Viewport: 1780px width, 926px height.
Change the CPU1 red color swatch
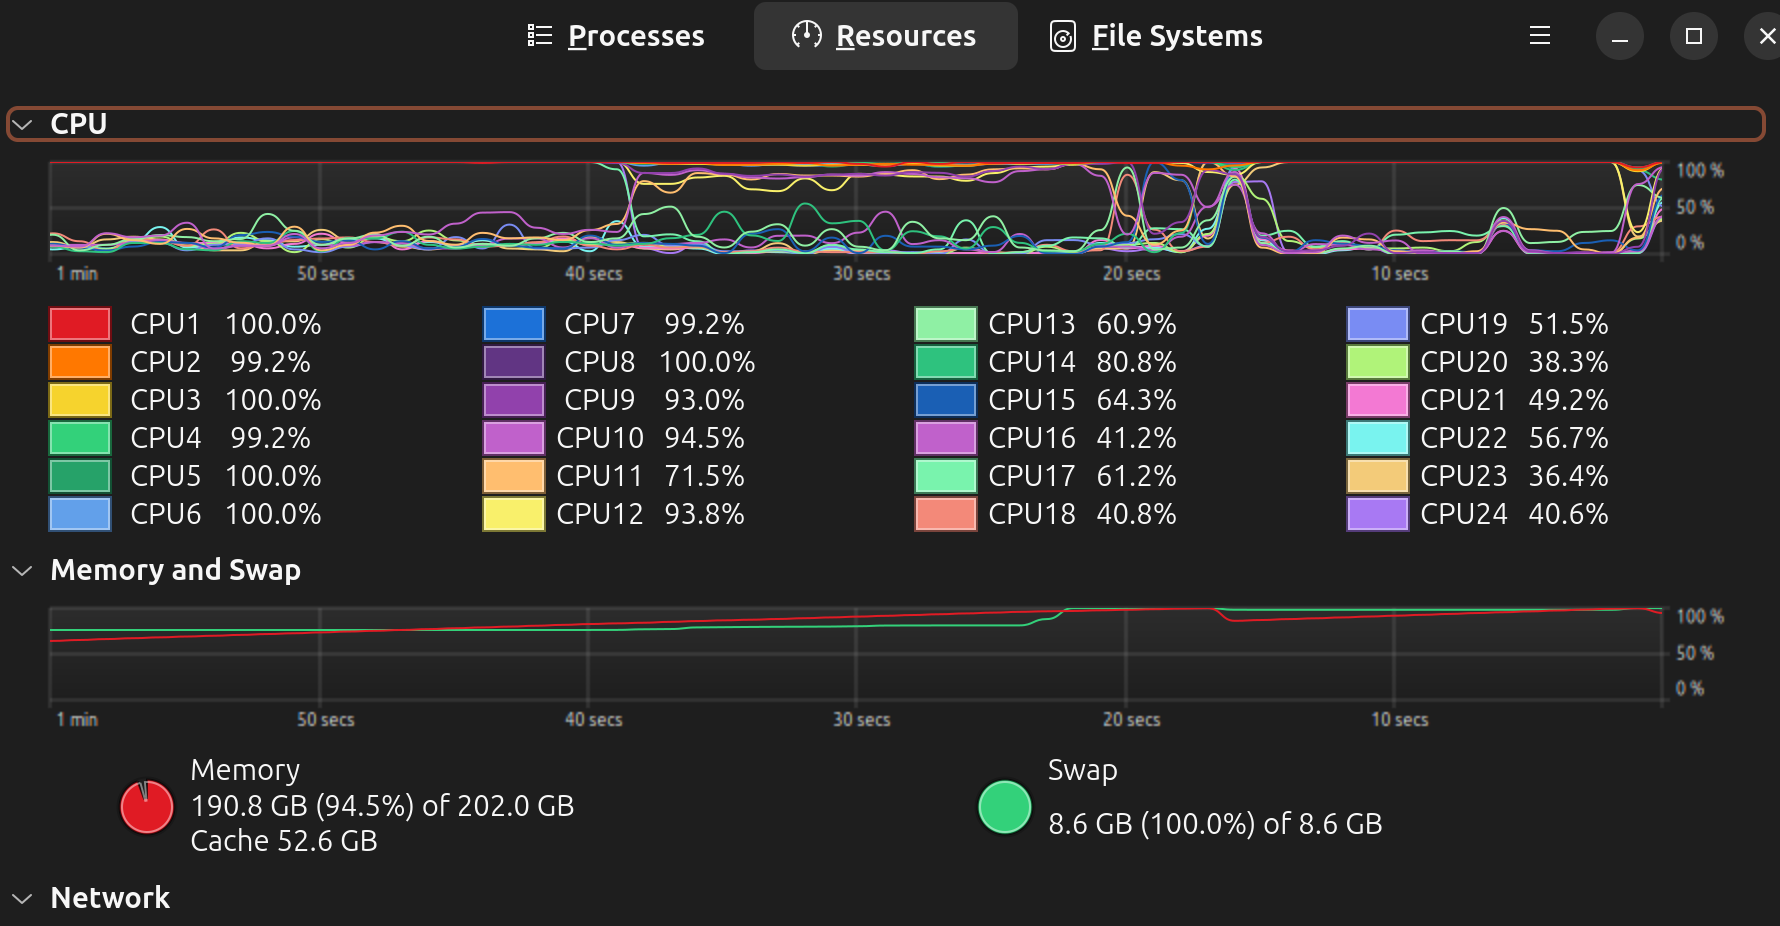[x=80, y=324]
